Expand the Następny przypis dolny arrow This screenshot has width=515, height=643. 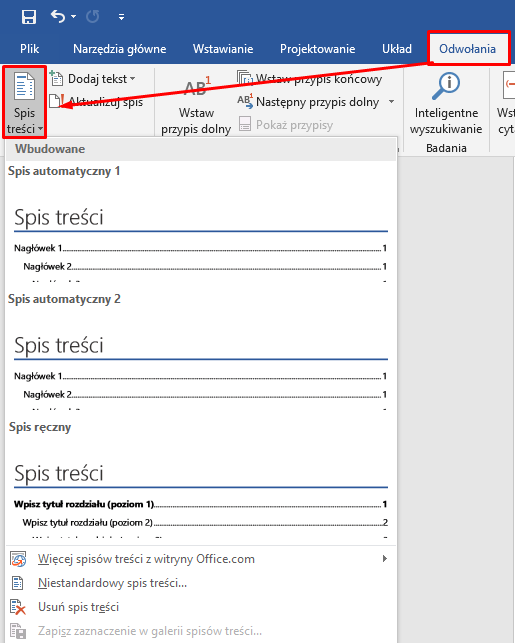pyautogui.click(x=392, y=102)
